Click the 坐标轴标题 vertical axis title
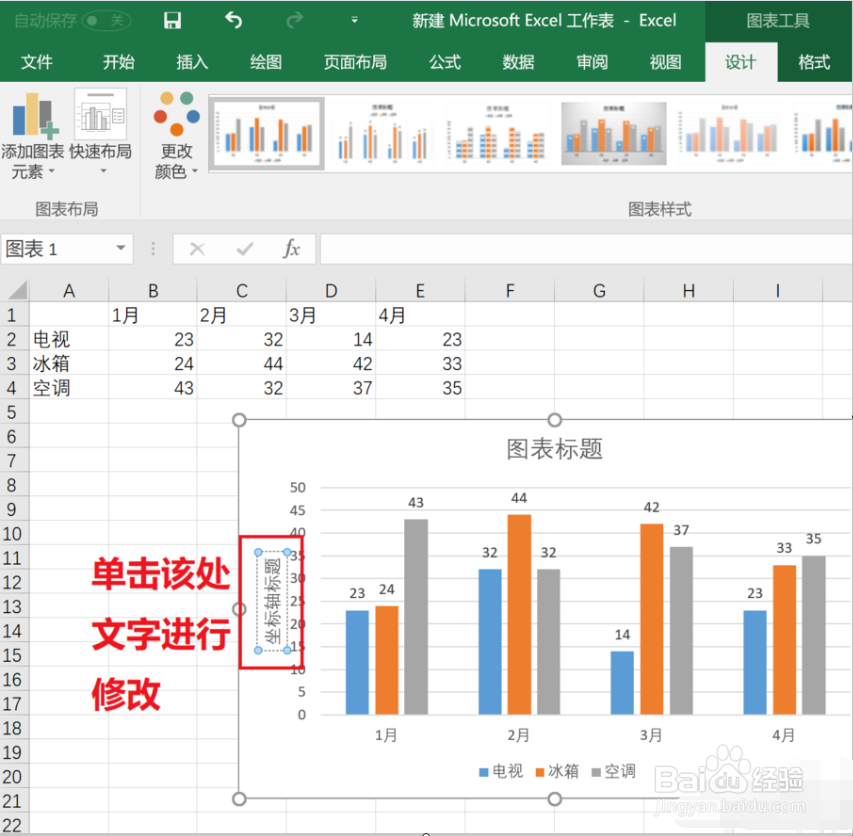The width and height of the screenshot is (853, 836). click(272, 601)
